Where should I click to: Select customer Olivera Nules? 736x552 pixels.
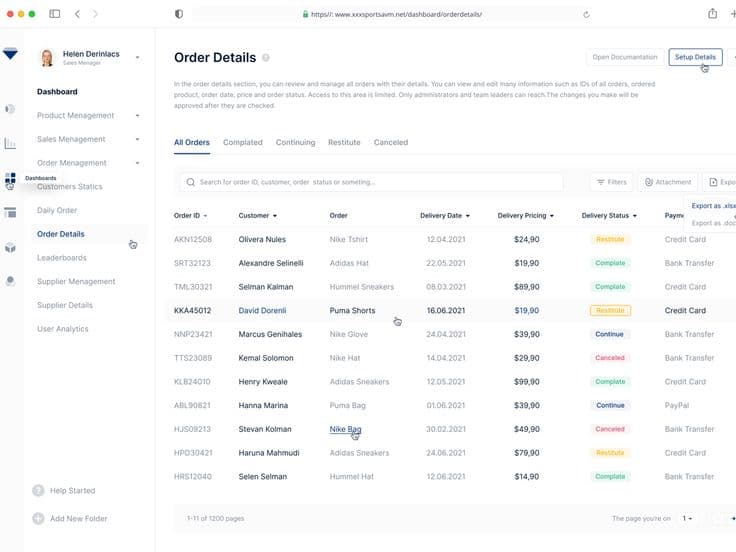(x=262, y=239)
